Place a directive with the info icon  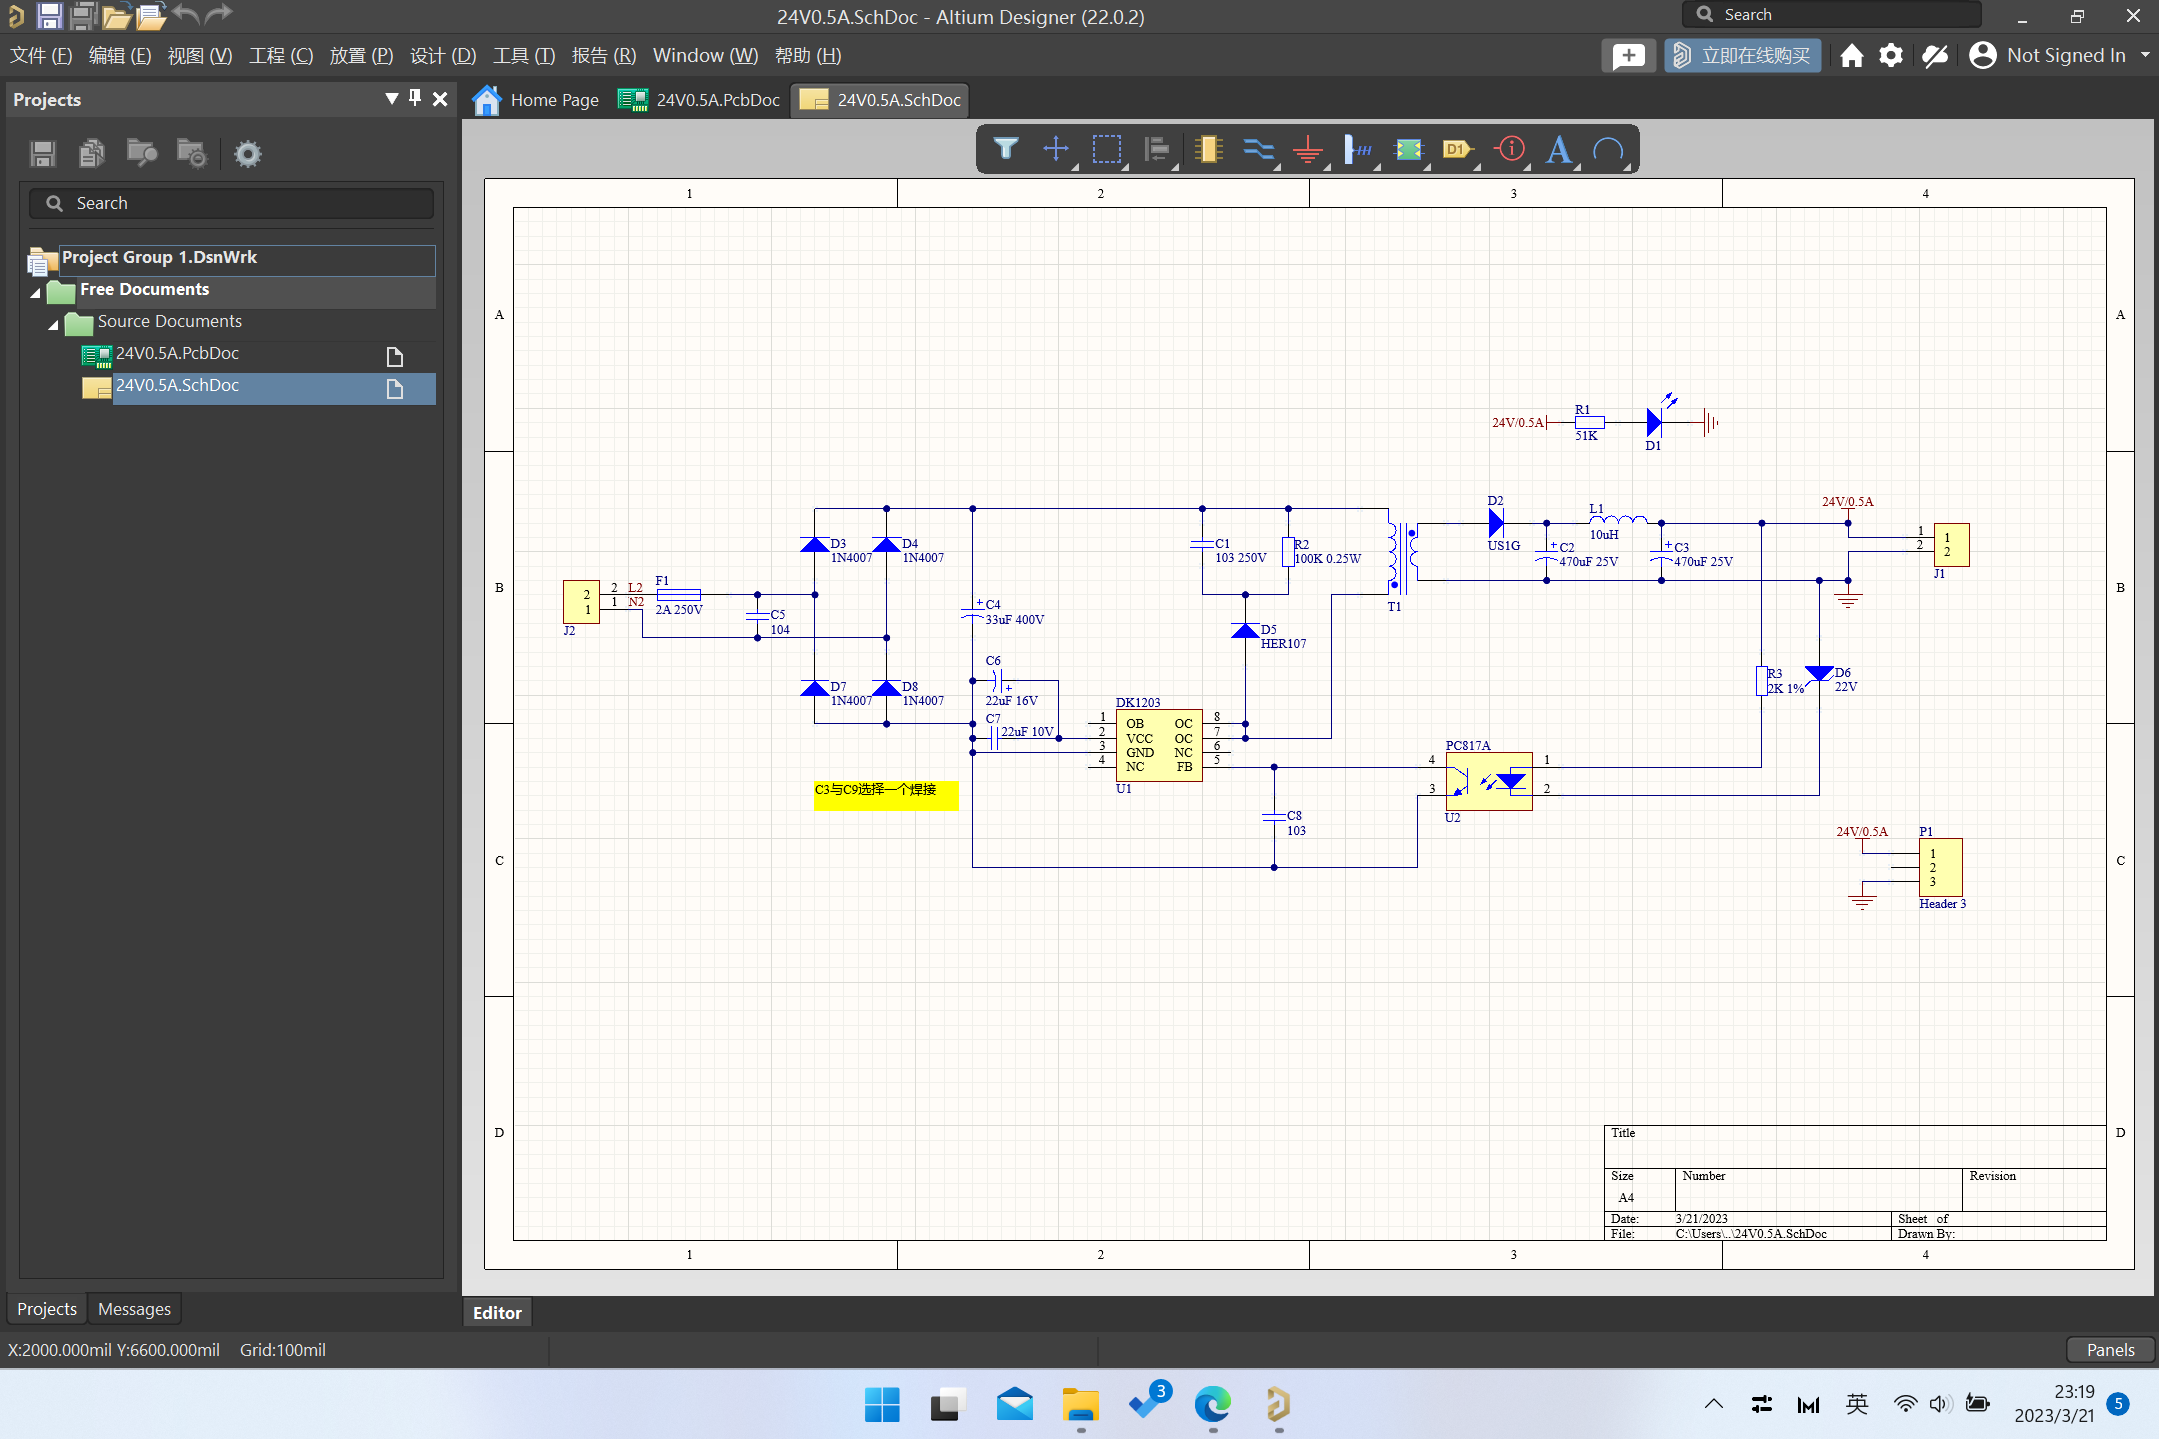1510,150
